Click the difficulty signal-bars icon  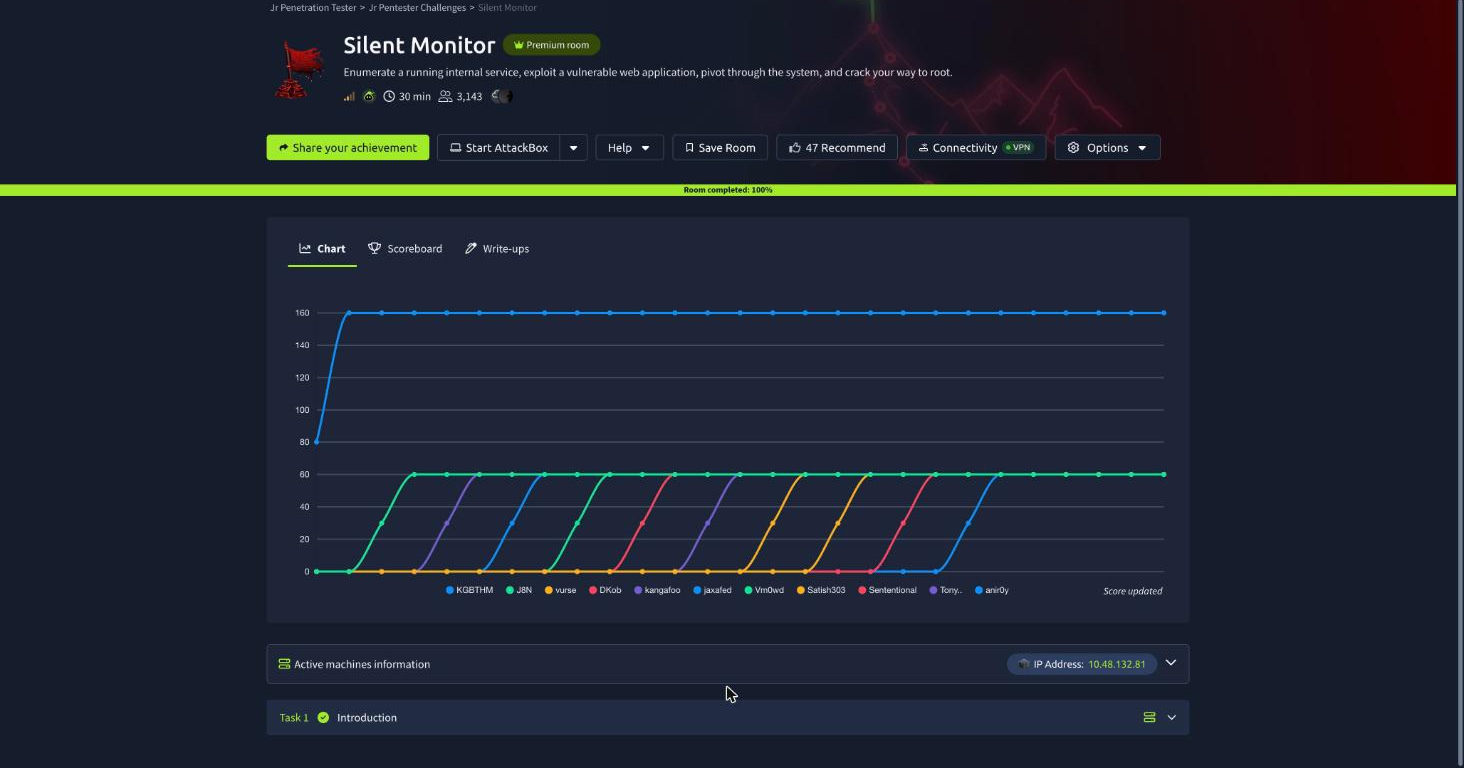point(349,96)
